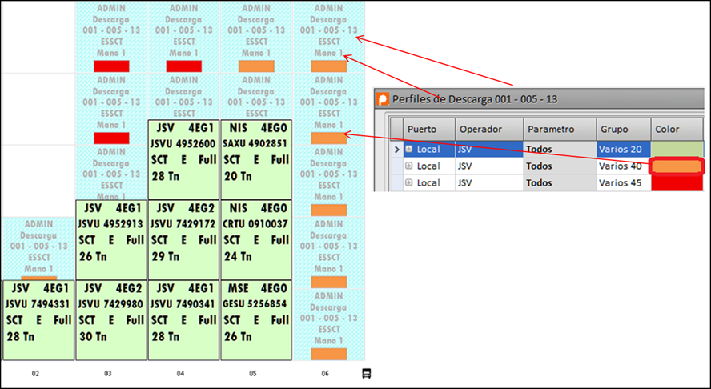Select container JSVU 4952913
This screenshot has width=711, height=389.
click(x=111, y=240)
